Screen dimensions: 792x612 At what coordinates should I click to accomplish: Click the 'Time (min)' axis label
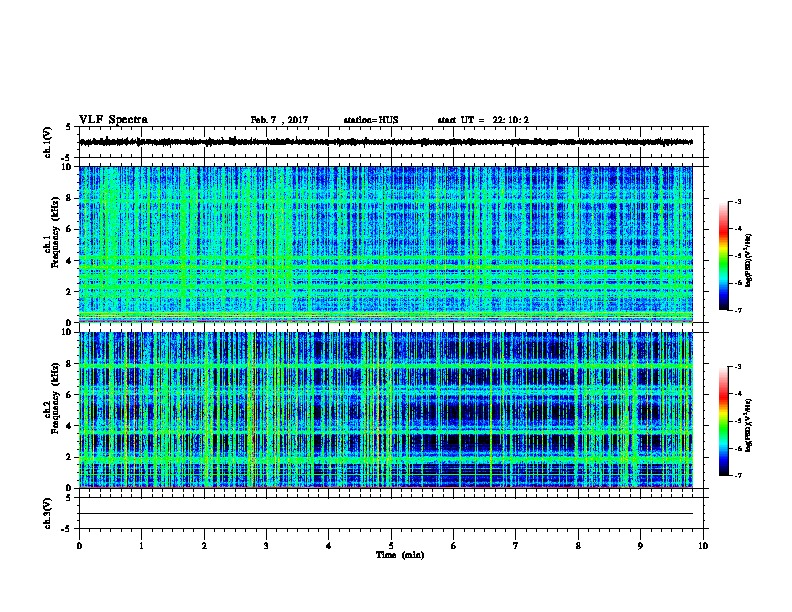pyautogui.click(x=400, y=555)
